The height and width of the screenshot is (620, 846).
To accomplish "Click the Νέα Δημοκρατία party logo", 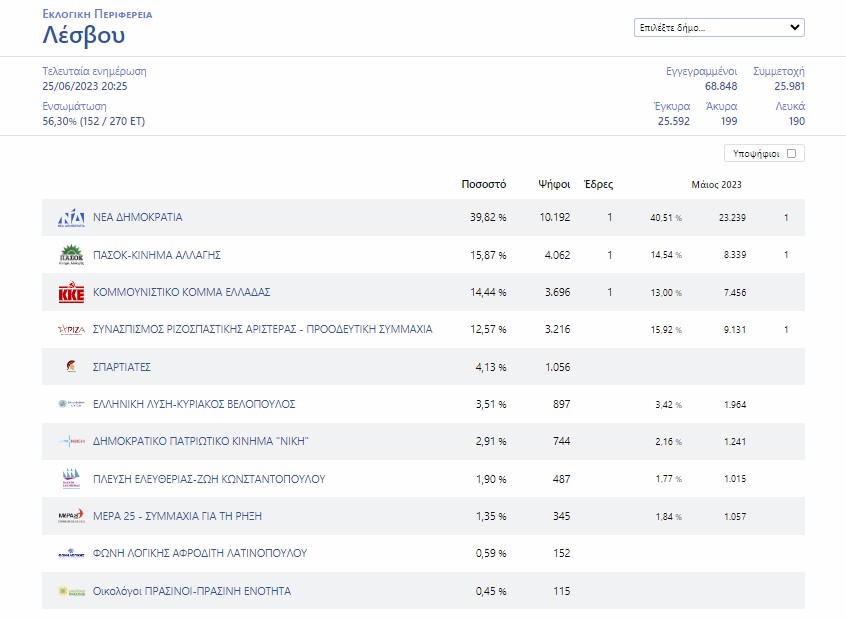I will tap(71, 217).
